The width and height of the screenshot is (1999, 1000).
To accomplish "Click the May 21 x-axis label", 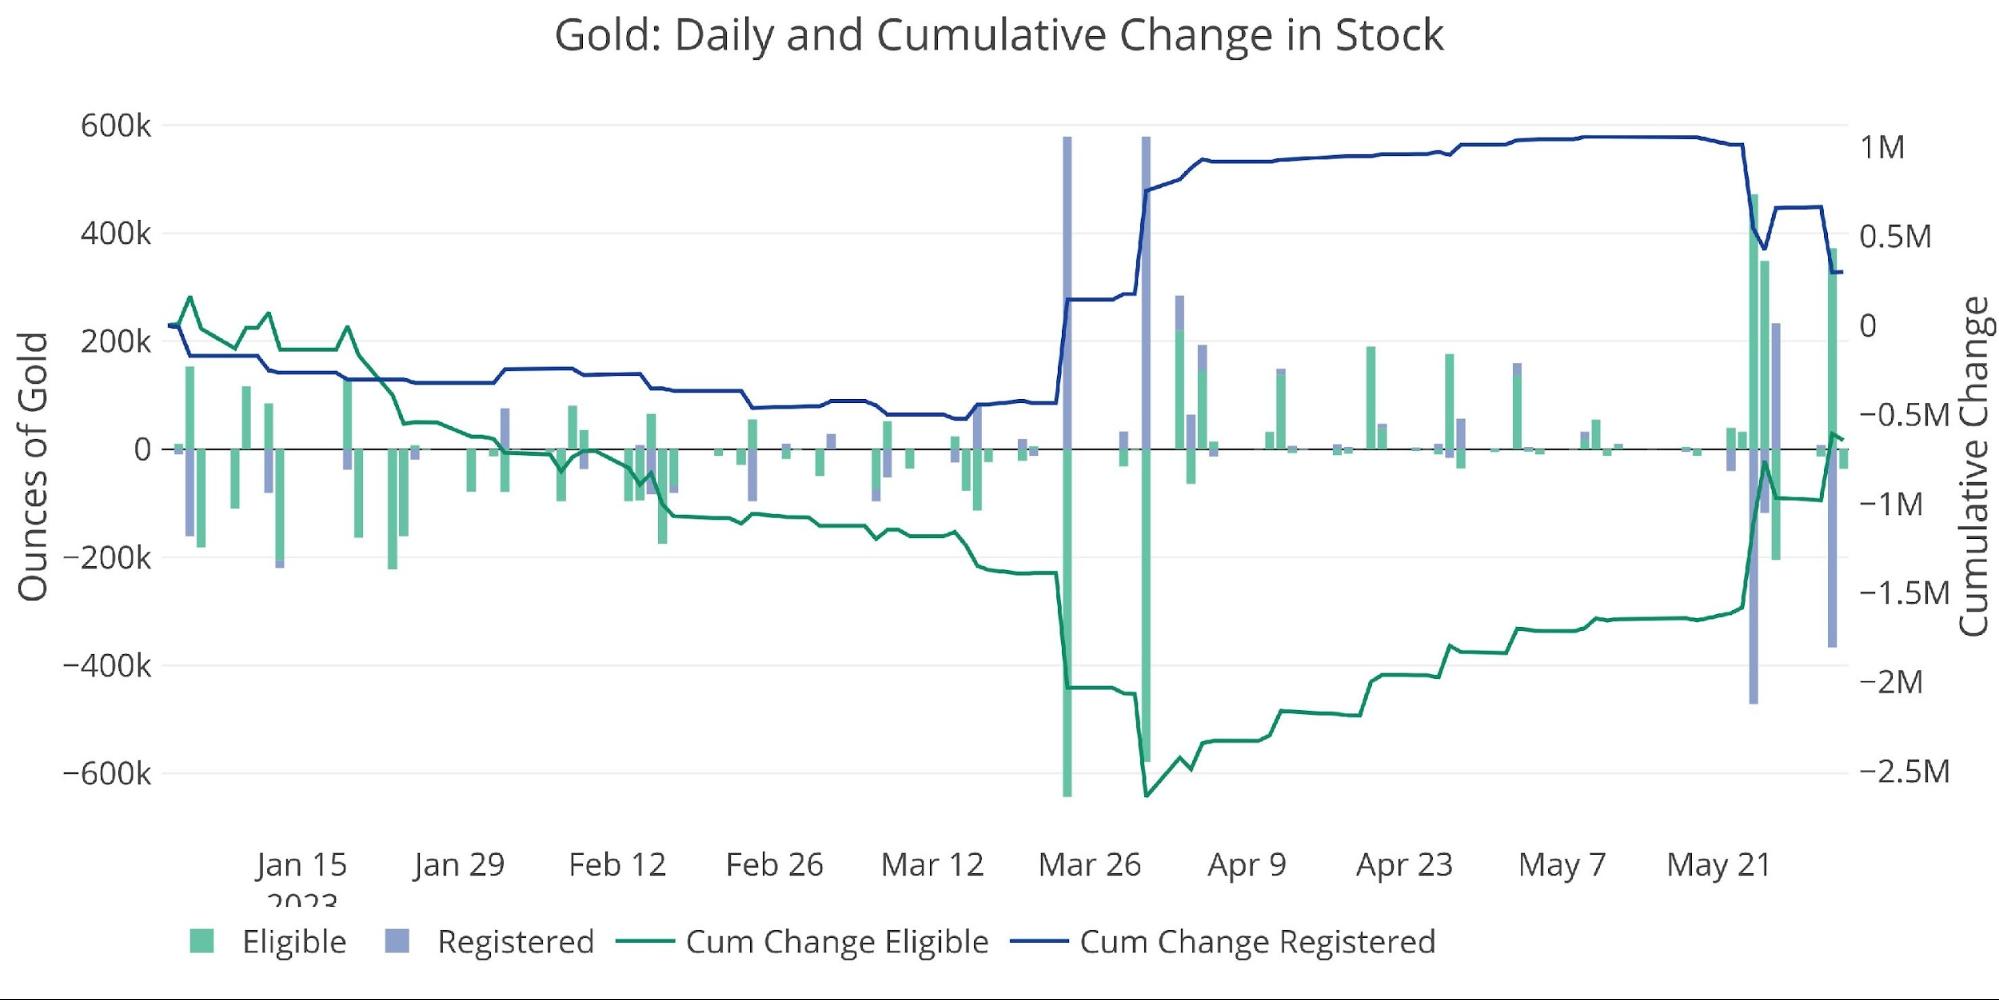I will 1718,865.
